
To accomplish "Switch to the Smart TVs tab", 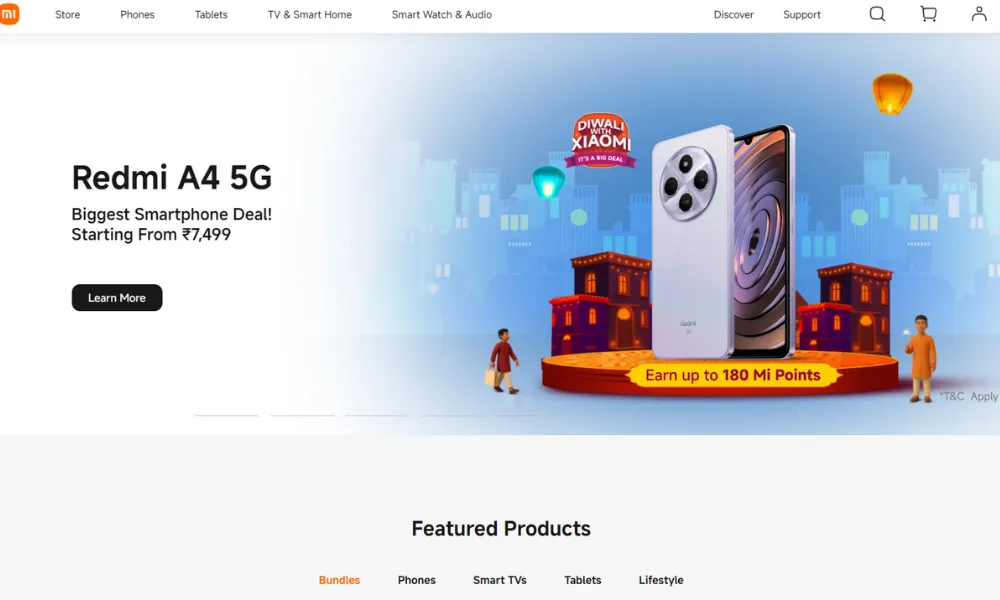I will [x=500, y=580].
